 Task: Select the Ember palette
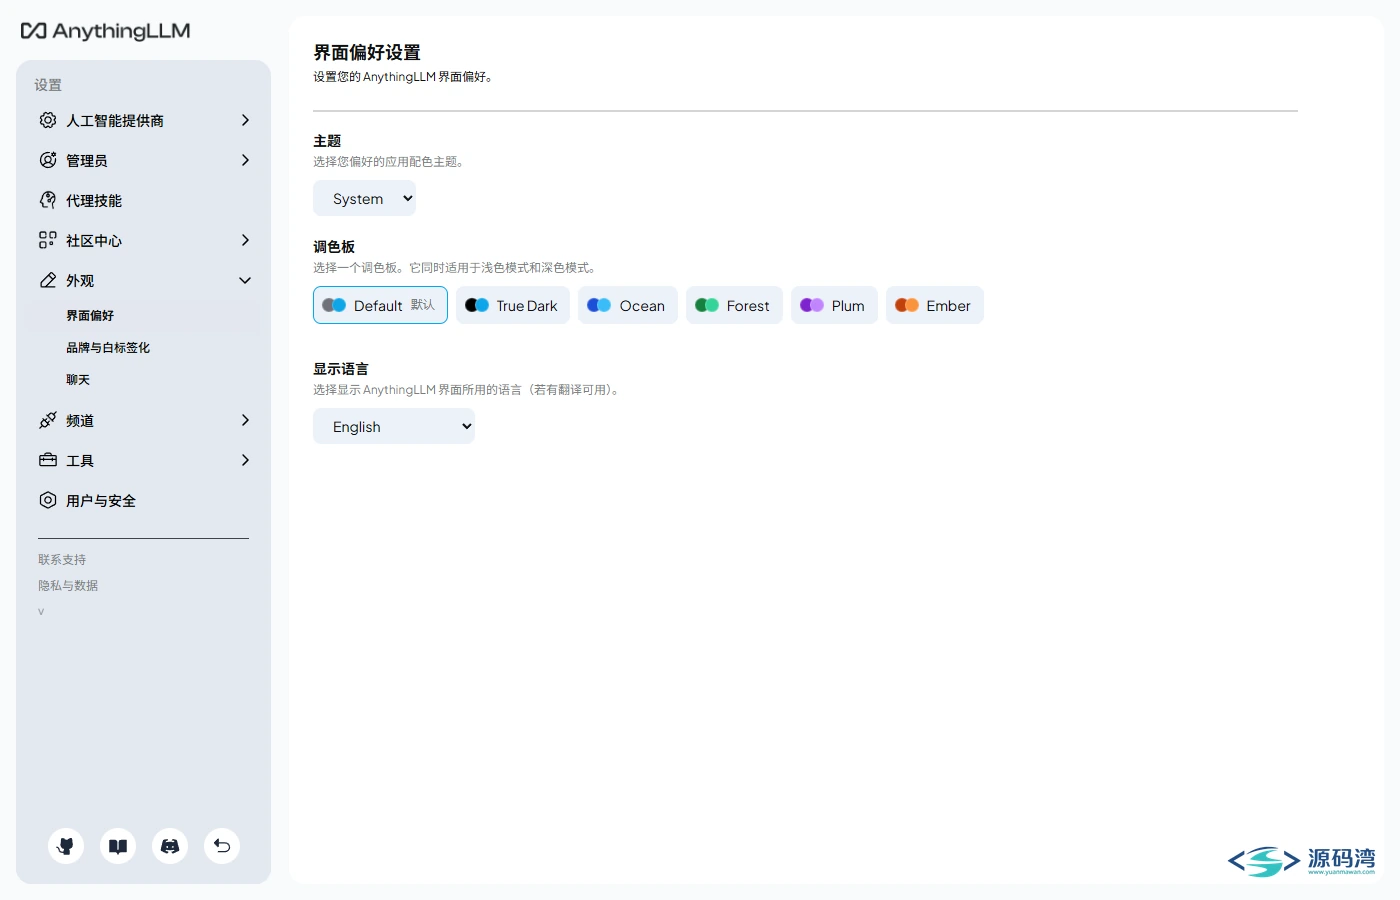pos(934,305)
